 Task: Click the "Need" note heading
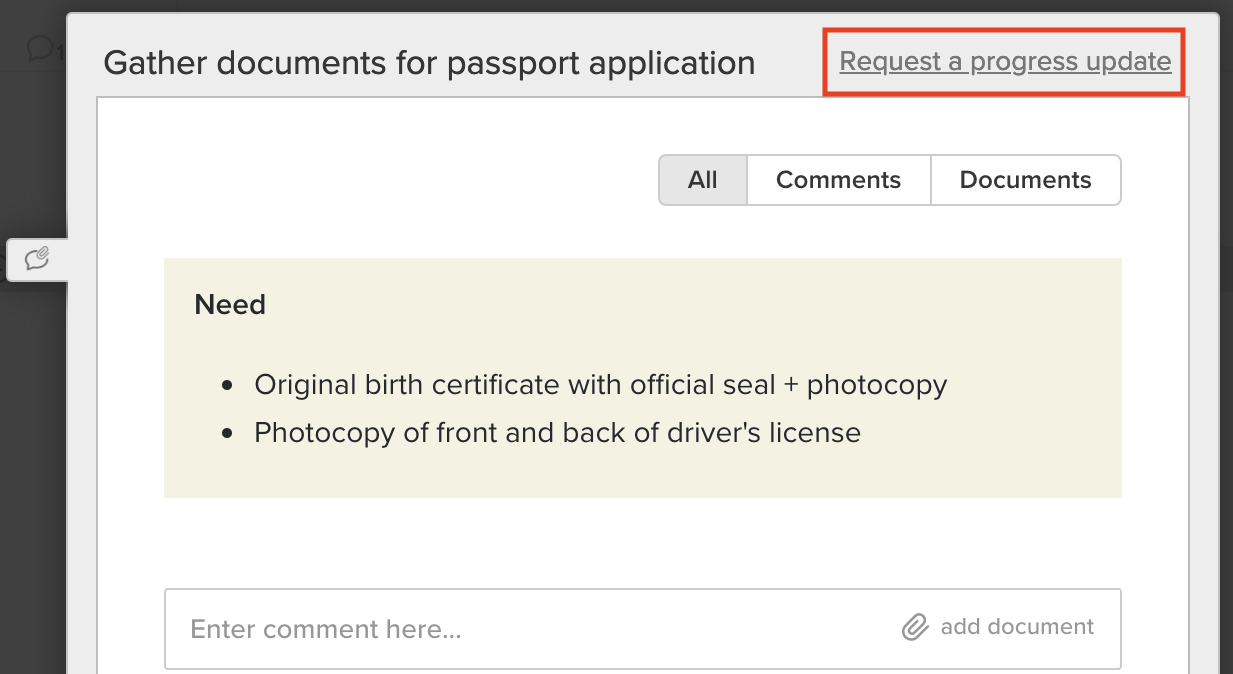230,305
